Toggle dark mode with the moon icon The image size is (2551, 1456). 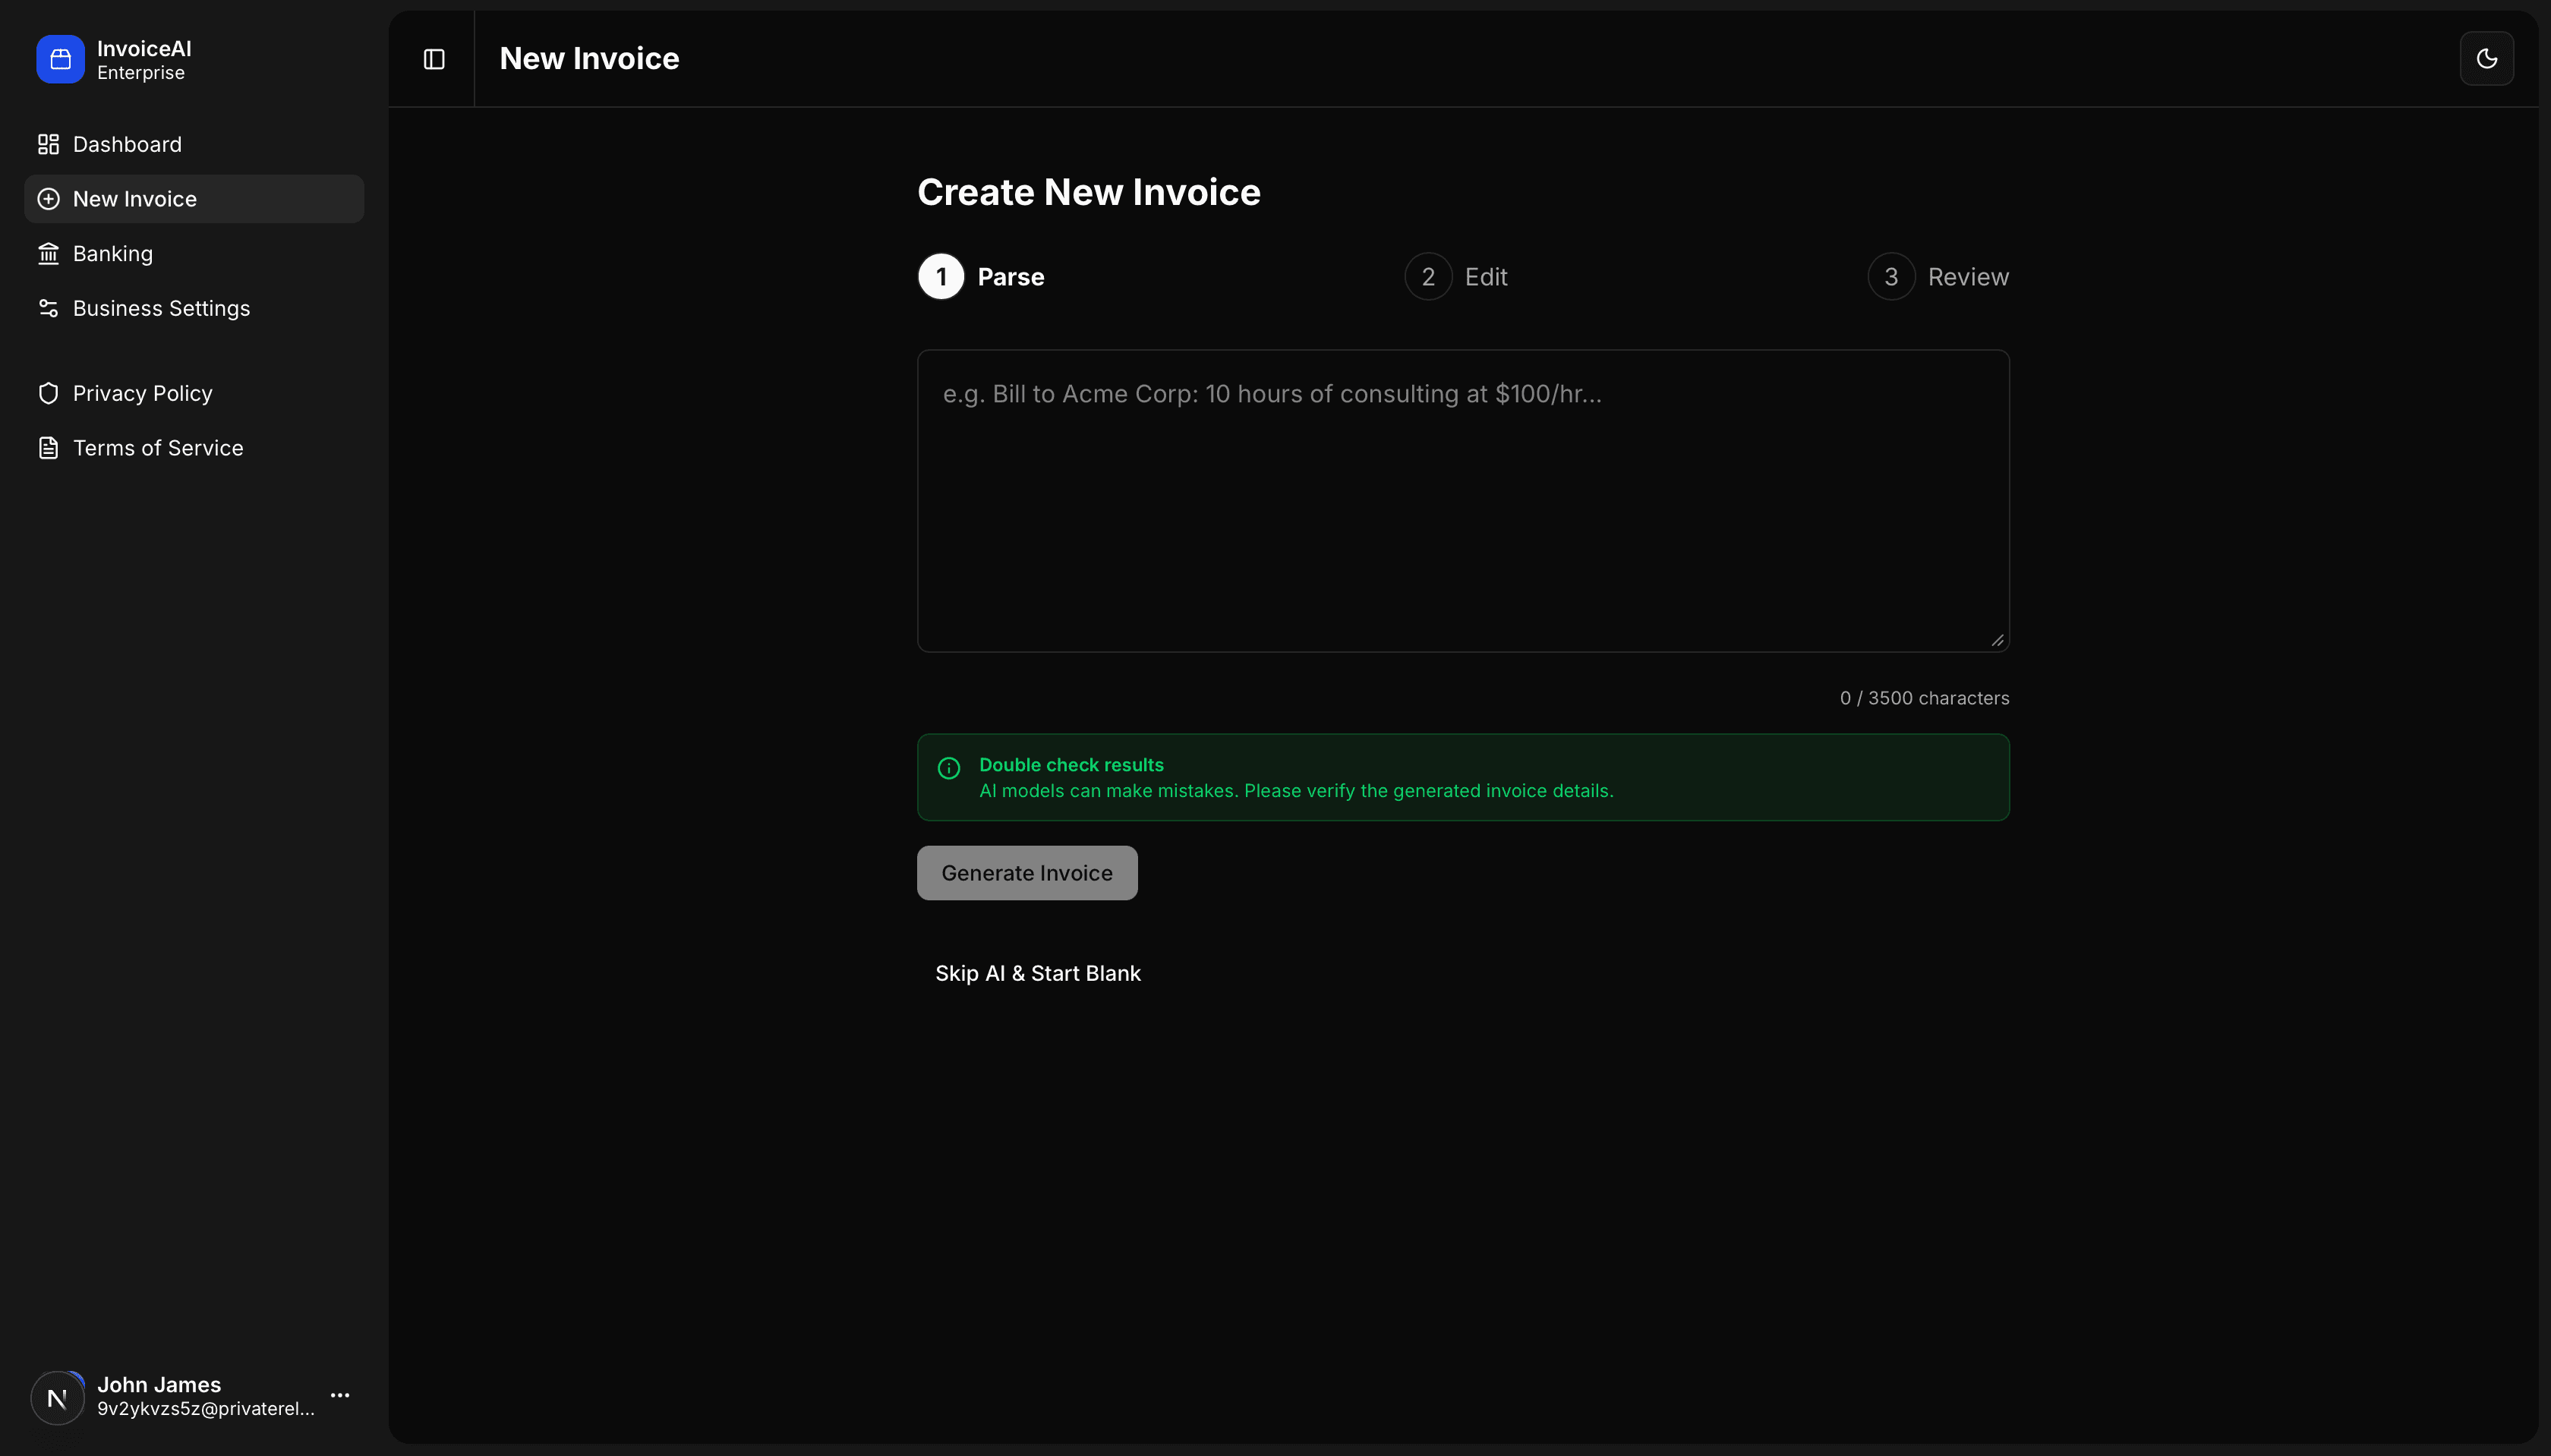tap(2488, 58)
